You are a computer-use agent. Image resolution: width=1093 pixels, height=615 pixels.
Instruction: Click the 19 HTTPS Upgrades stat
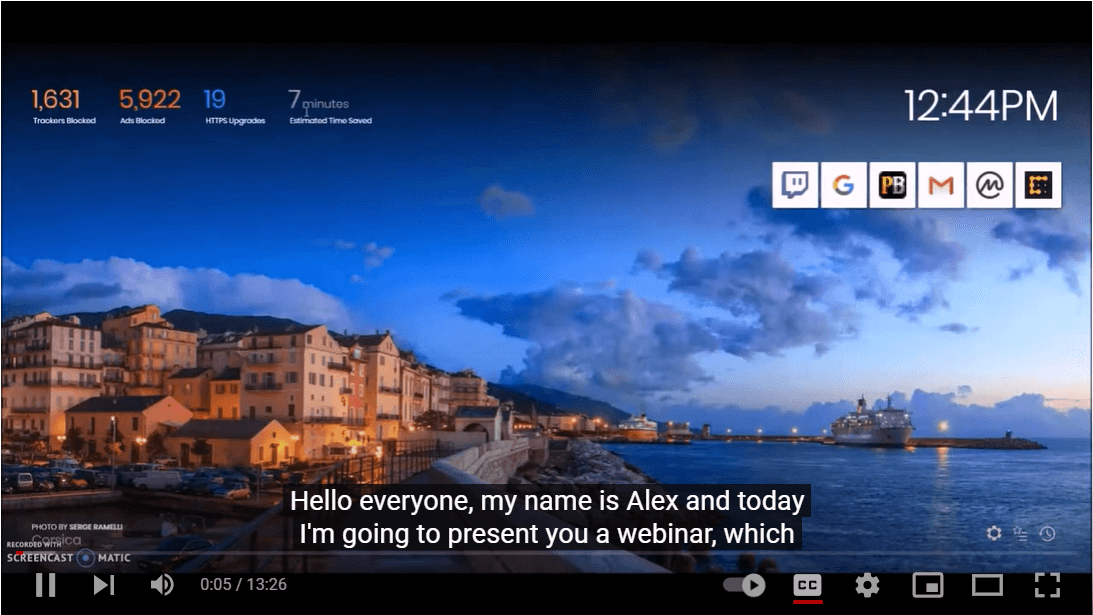[235, 106]
